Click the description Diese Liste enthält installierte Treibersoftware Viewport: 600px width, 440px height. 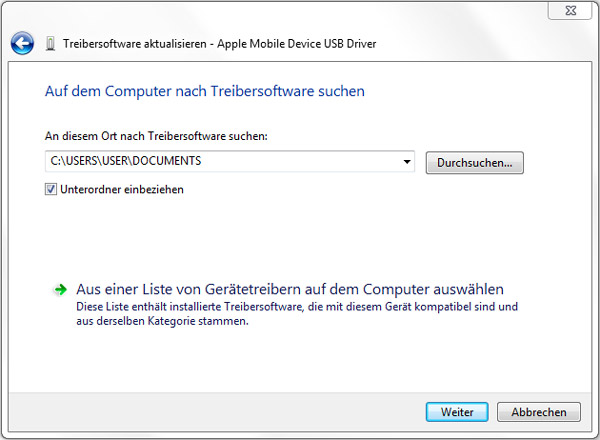pyautogui.click(x=297, y=314)
